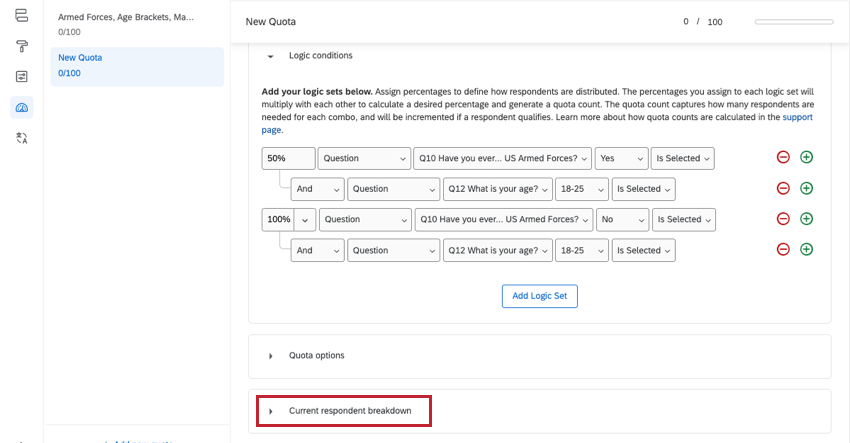
Task: Open the Look and Feel paint roller
Action: (x=22, y=46)
